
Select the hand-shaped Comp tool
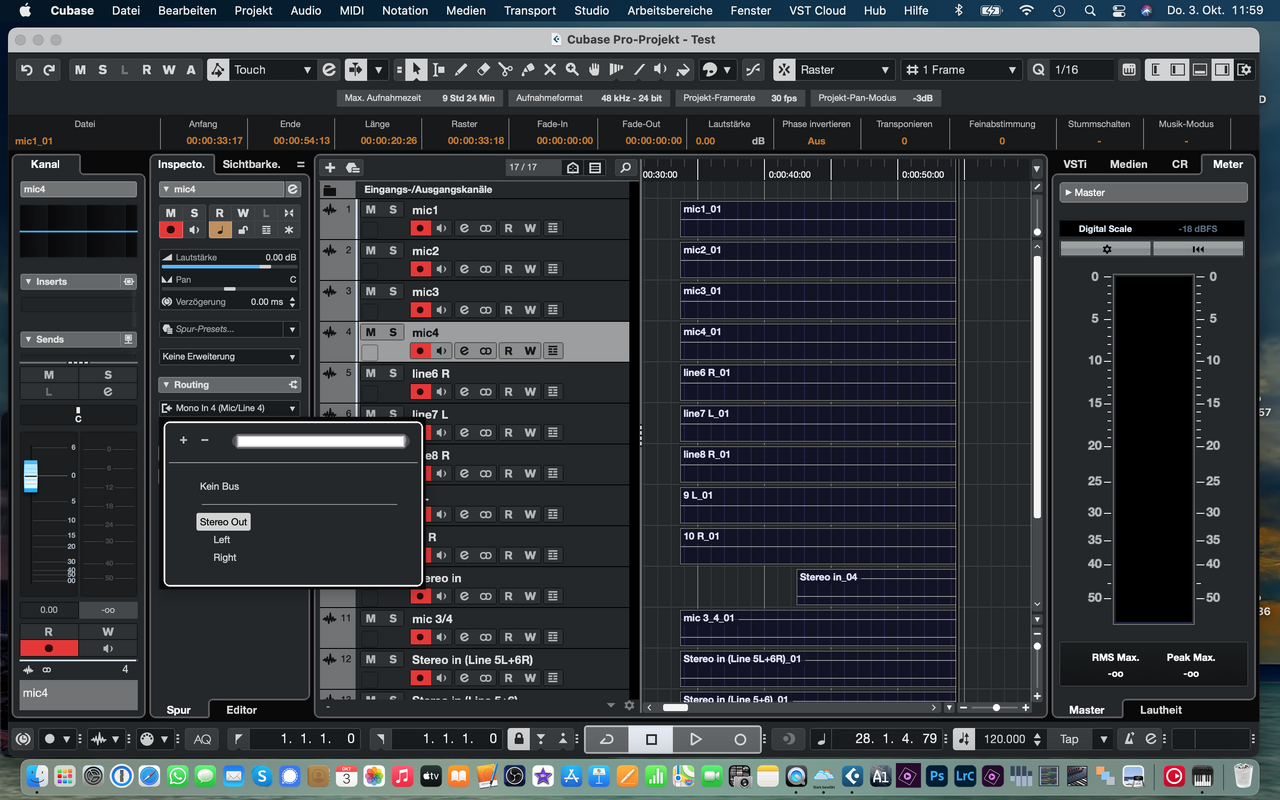click(x=594, y=70)
